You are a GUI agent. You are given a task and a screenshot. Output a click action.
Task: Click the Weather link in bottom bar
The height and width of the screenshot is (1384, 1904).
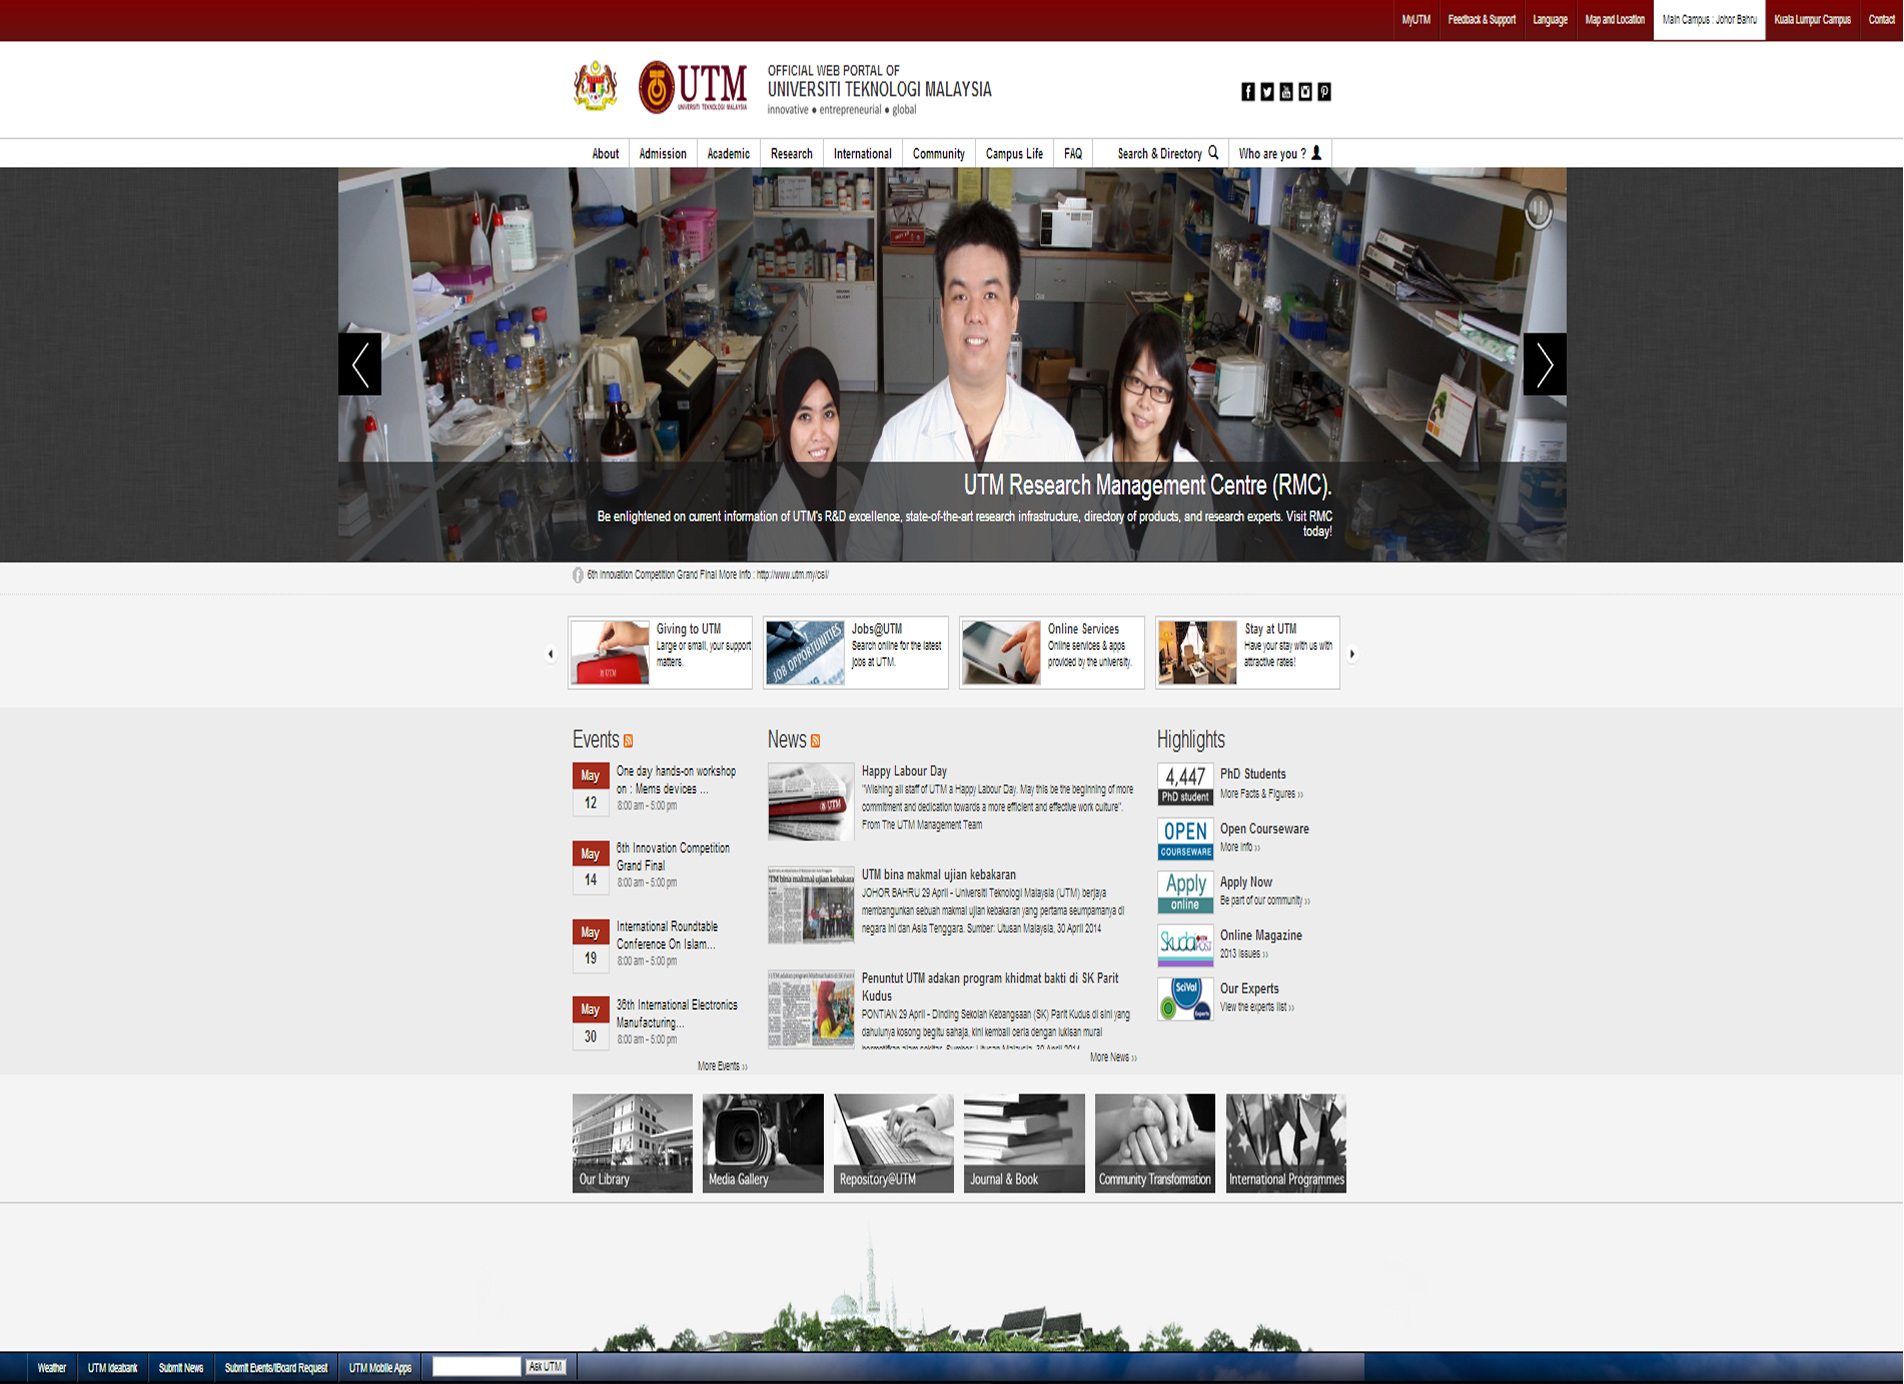click(x=51, y=1368)
